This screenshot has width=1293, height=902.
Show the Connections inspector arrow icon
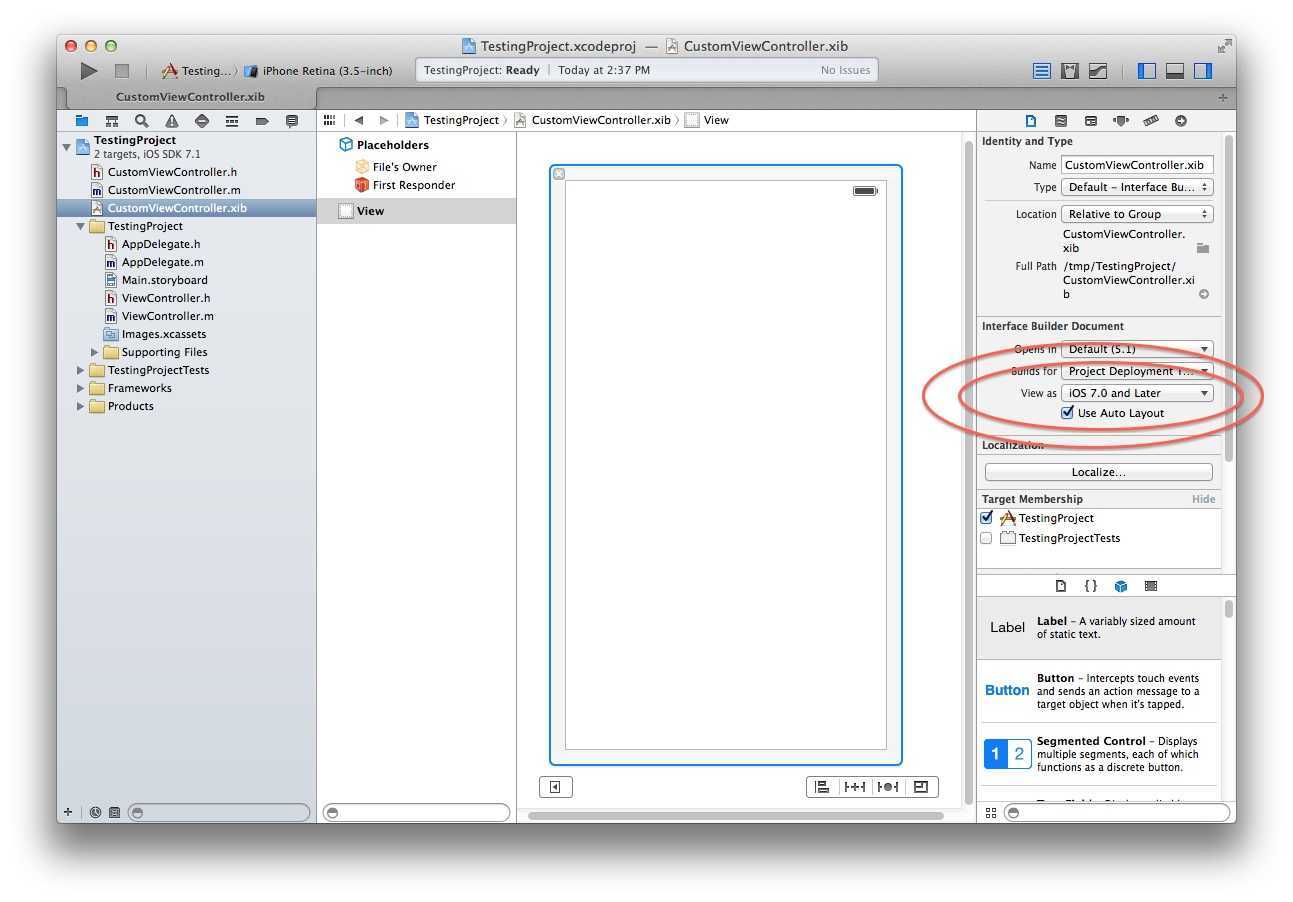point(1181,120)
